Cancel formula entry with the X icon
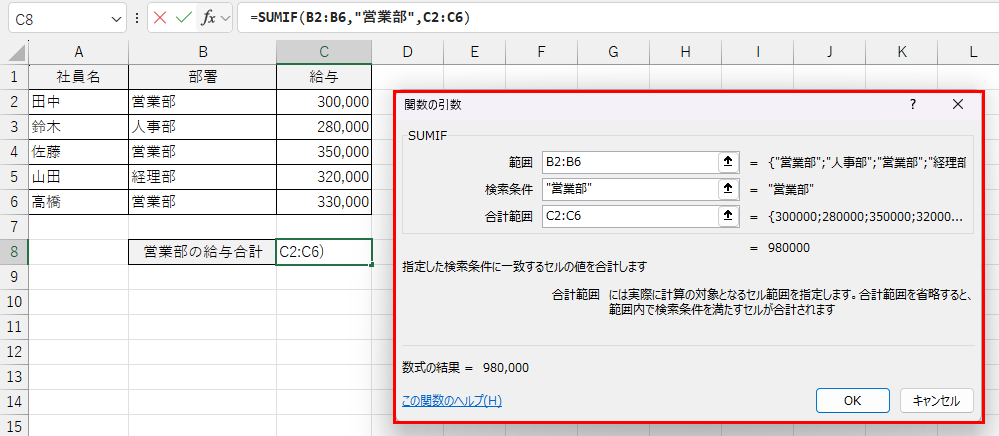This screenshot has width=999, height=436. 161,18
